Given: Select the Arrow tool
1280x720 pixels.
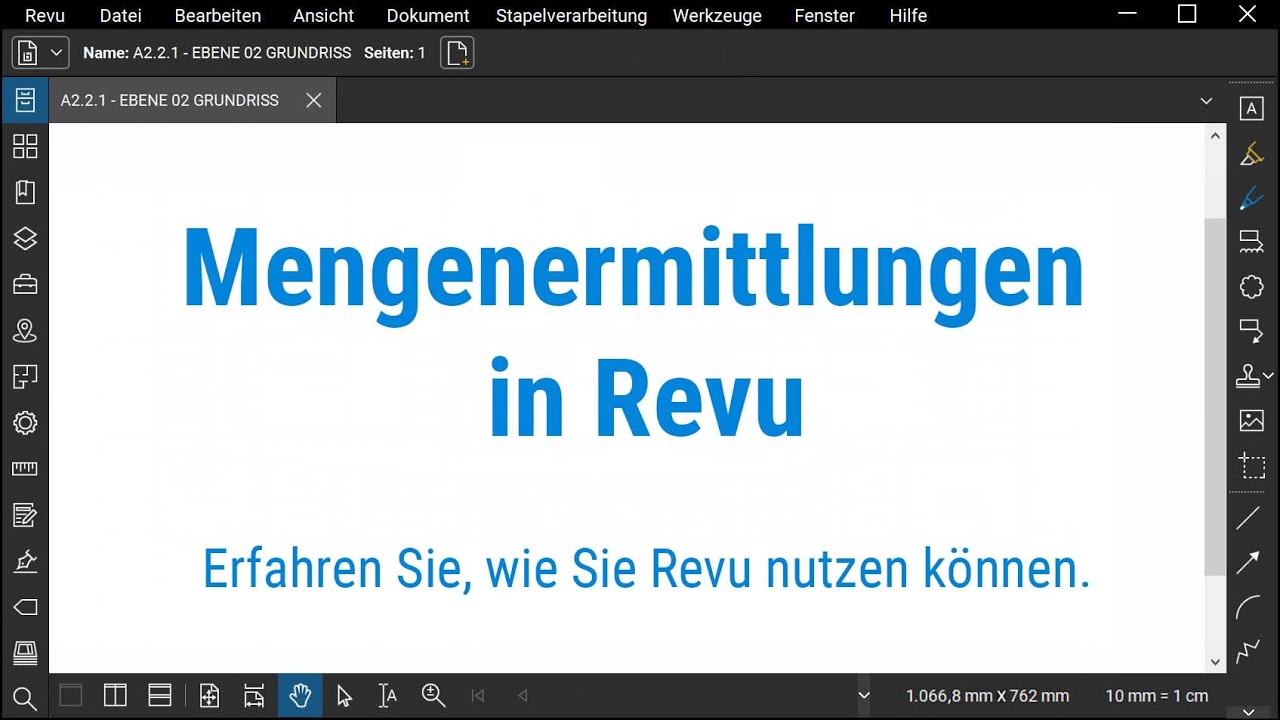Looking at the screenshot, I should 1248,563.
